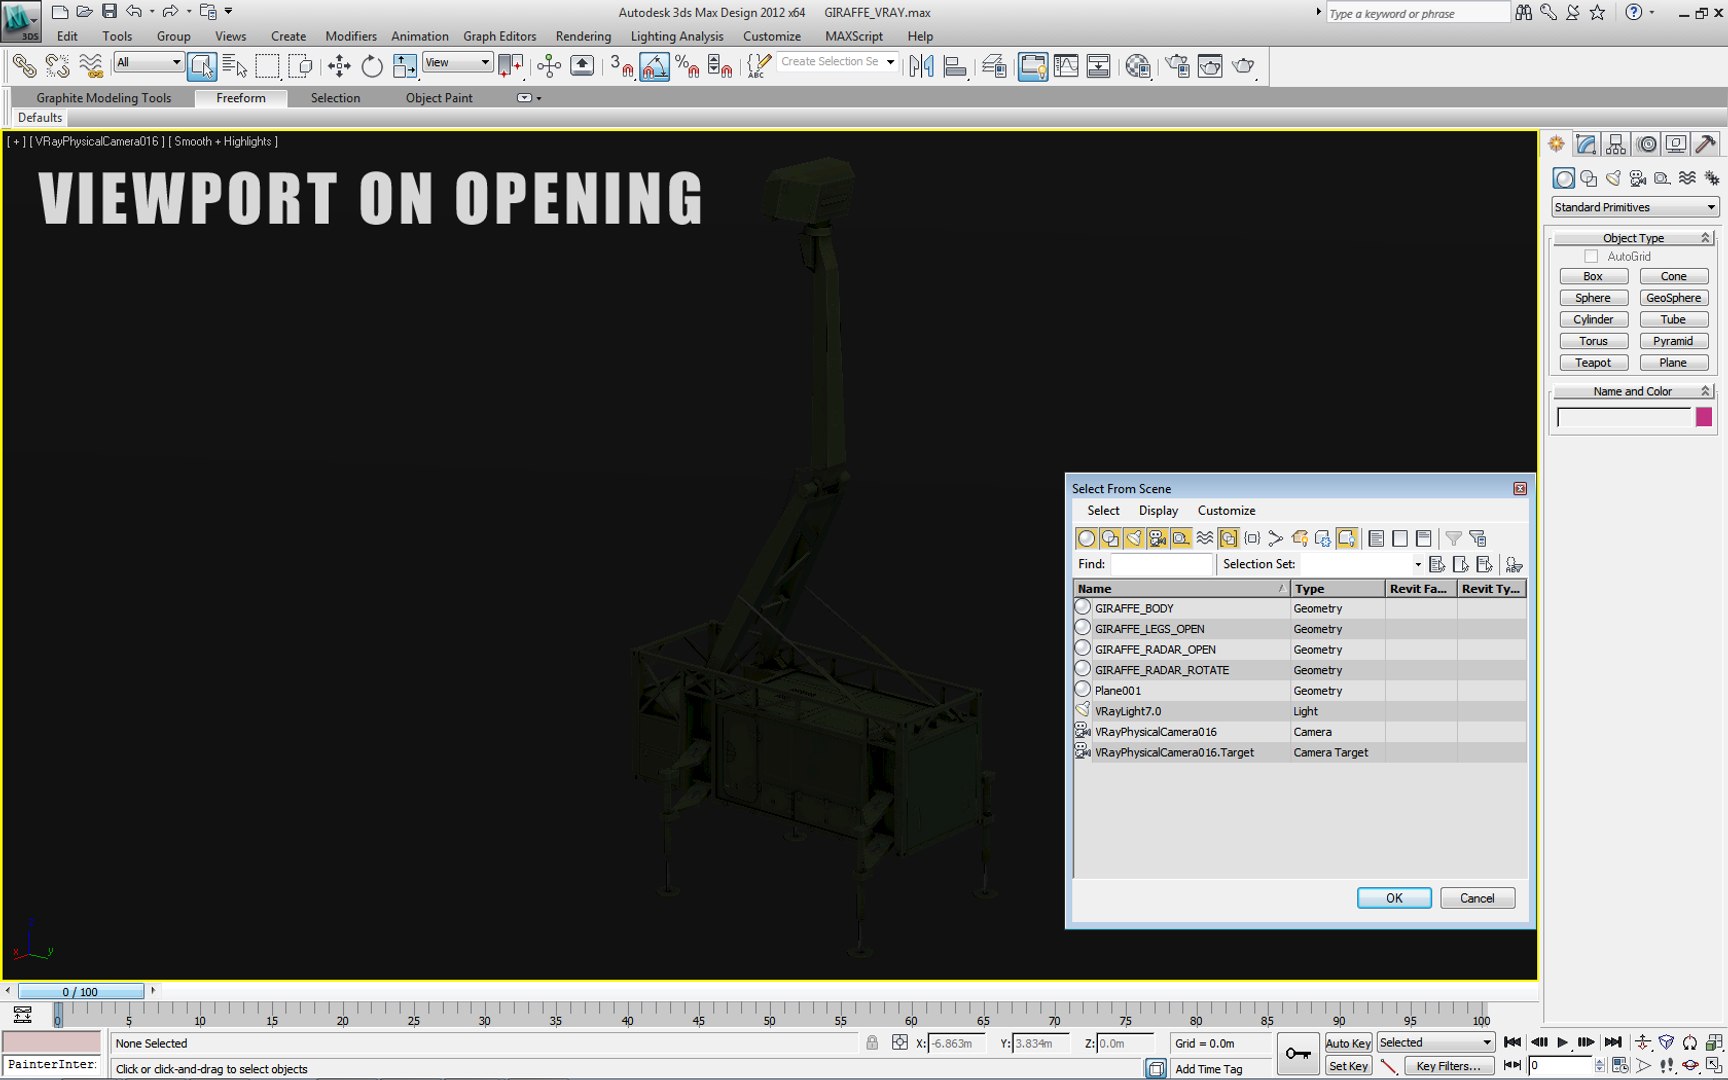
Task: Open the selection filter All dropdown
Action: [148, 63]
